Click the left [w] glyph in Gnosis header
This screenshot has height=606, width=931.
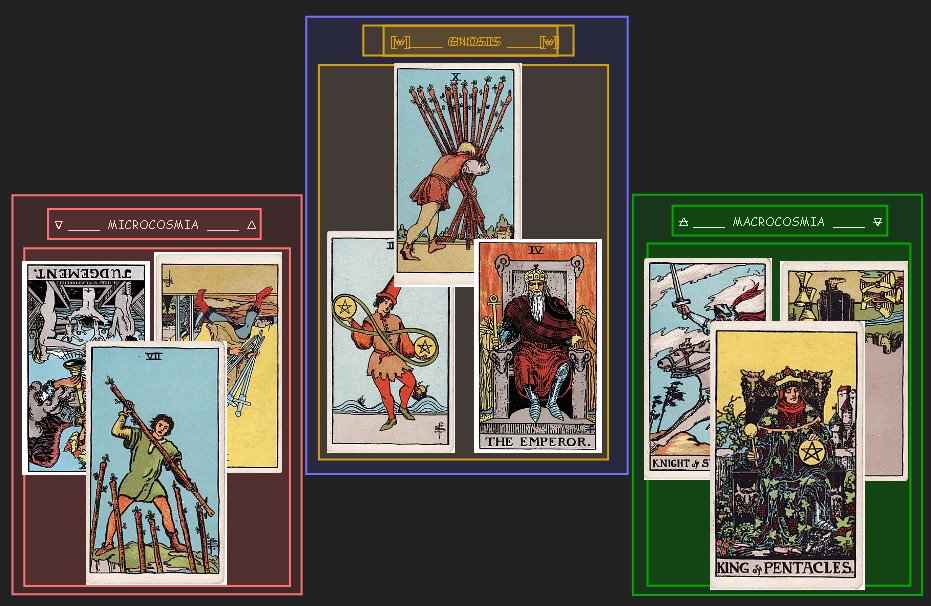(x=400, y=42)
